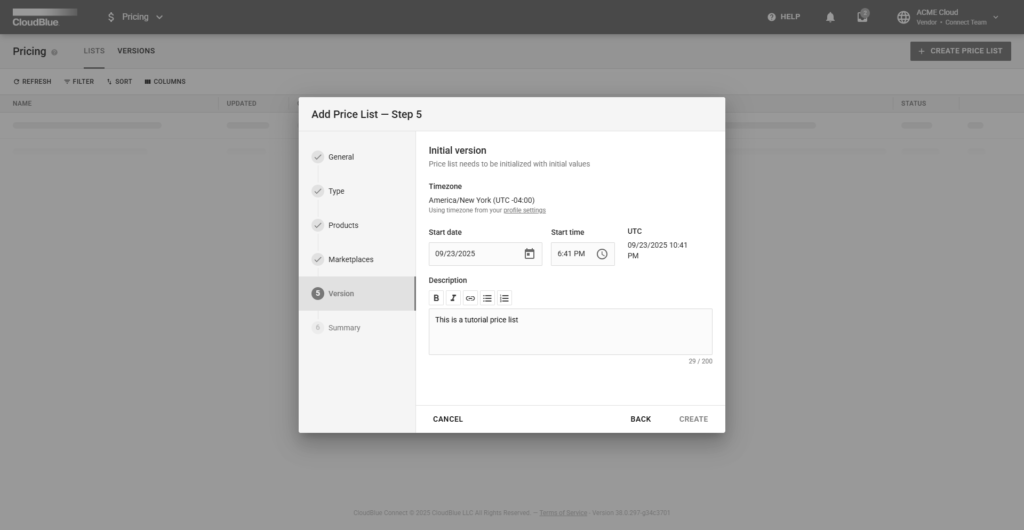The height and width of the screenshot is (530, 1024).
Task: Open the notifications bell
Action: tap(830, 17)
